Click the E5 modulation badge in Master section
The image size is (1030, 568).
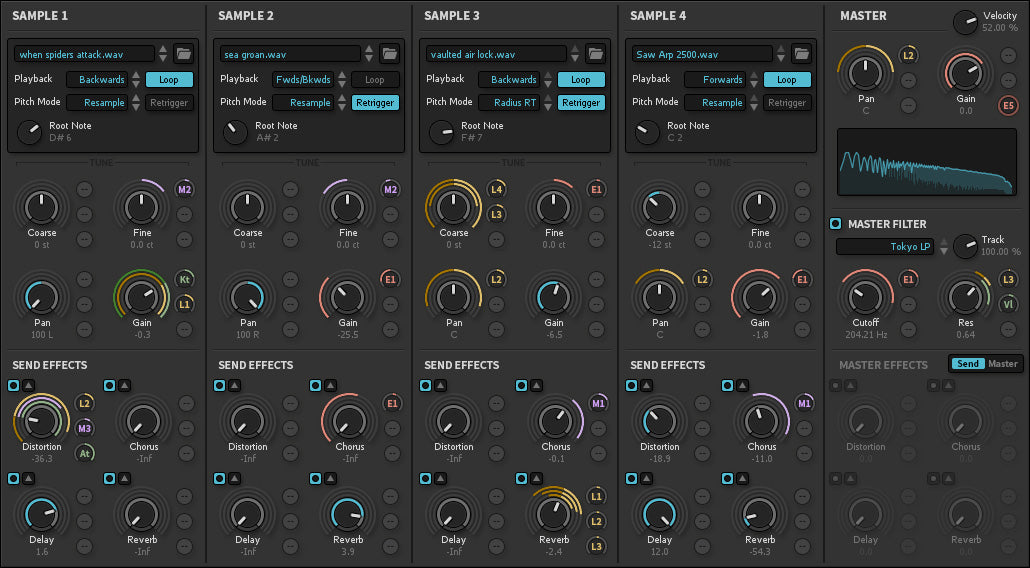tap(1009, 106)
